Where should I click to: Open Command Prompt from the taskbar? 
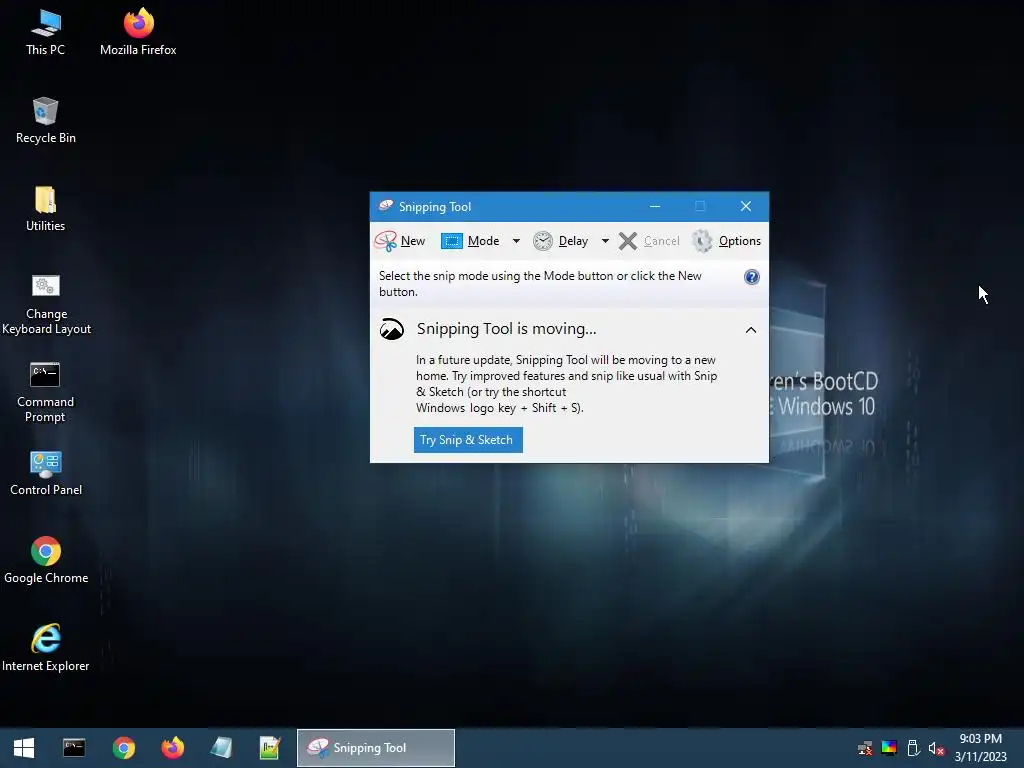(x=74, y=748)
